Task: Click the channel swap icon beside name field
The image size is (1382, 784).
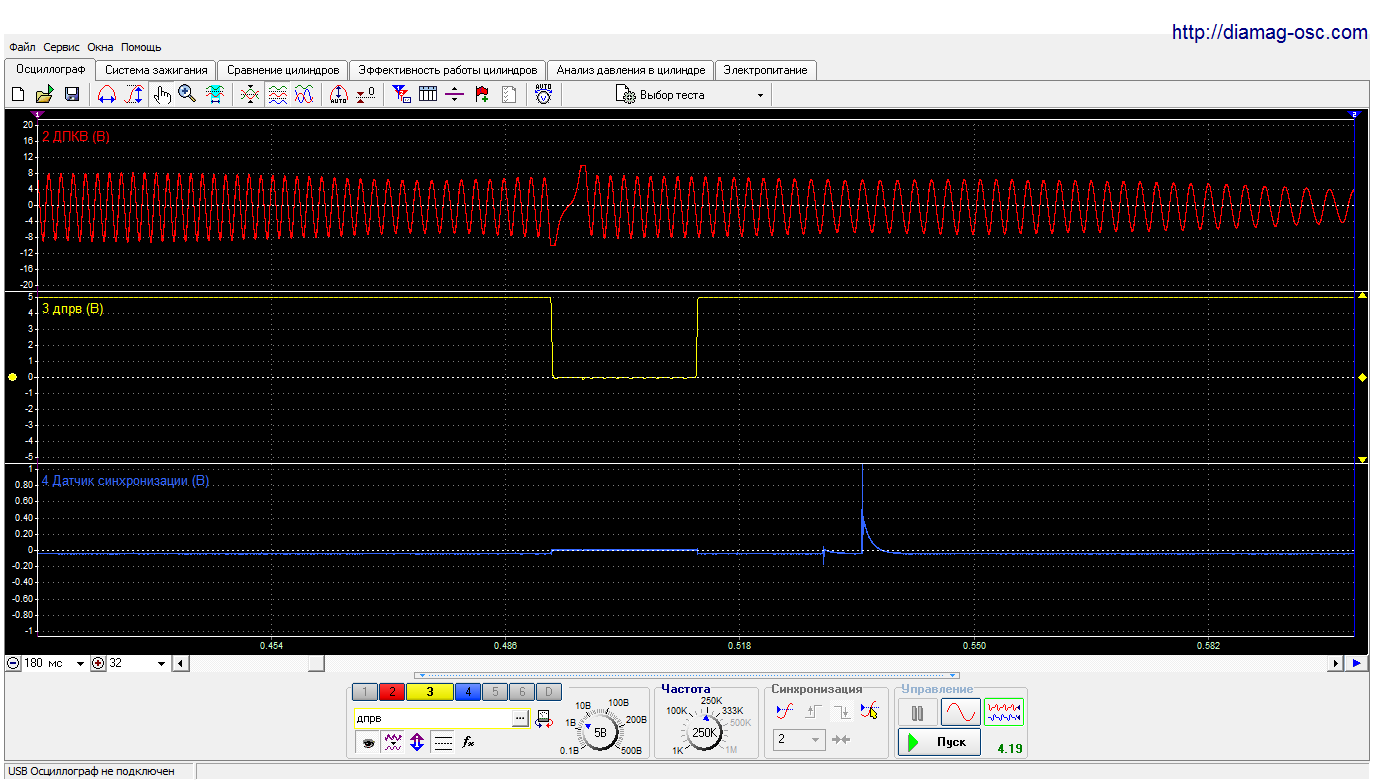Action: (x=543, y=718)
